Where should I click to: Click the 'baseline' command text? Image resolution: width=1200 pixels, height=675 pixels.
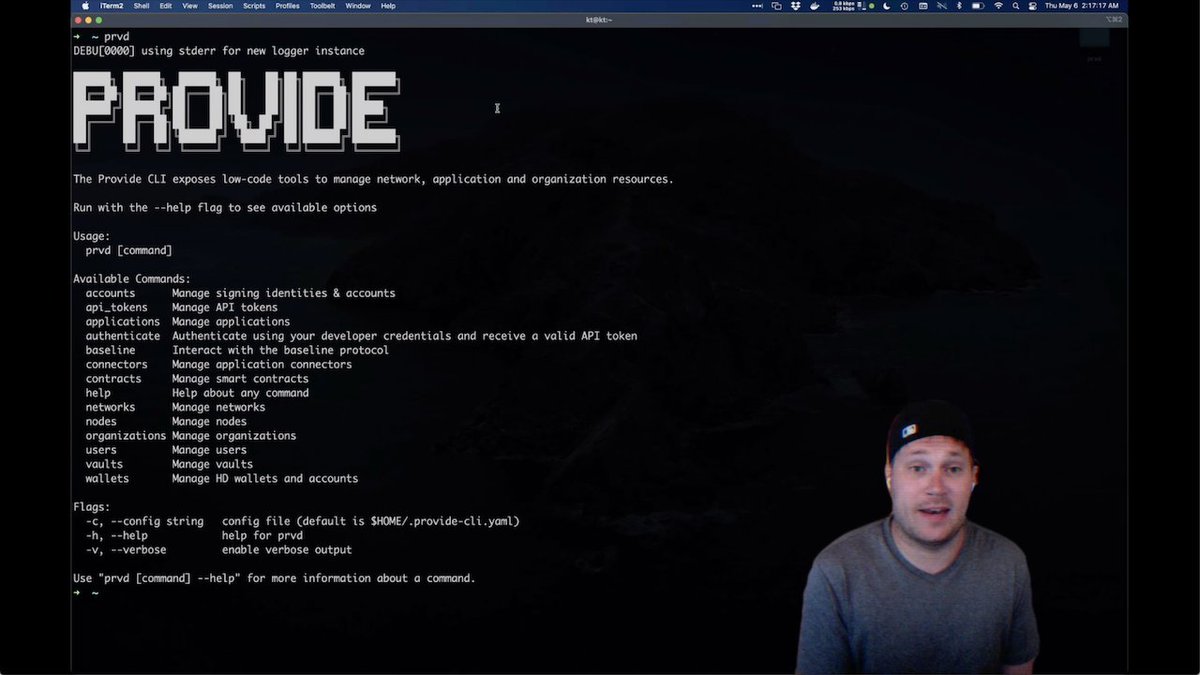pos(110,350)
